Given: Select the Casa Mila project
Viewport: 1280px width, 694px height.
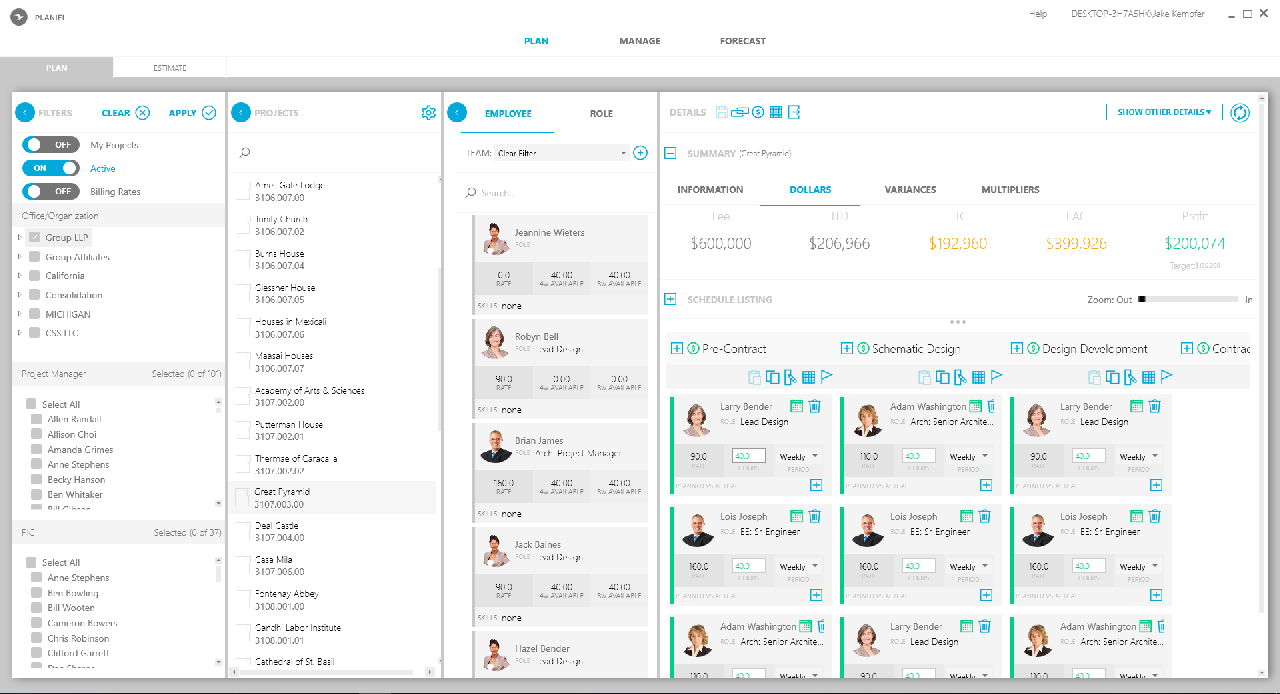Looking at the screenshot, I should coord(333,565).
